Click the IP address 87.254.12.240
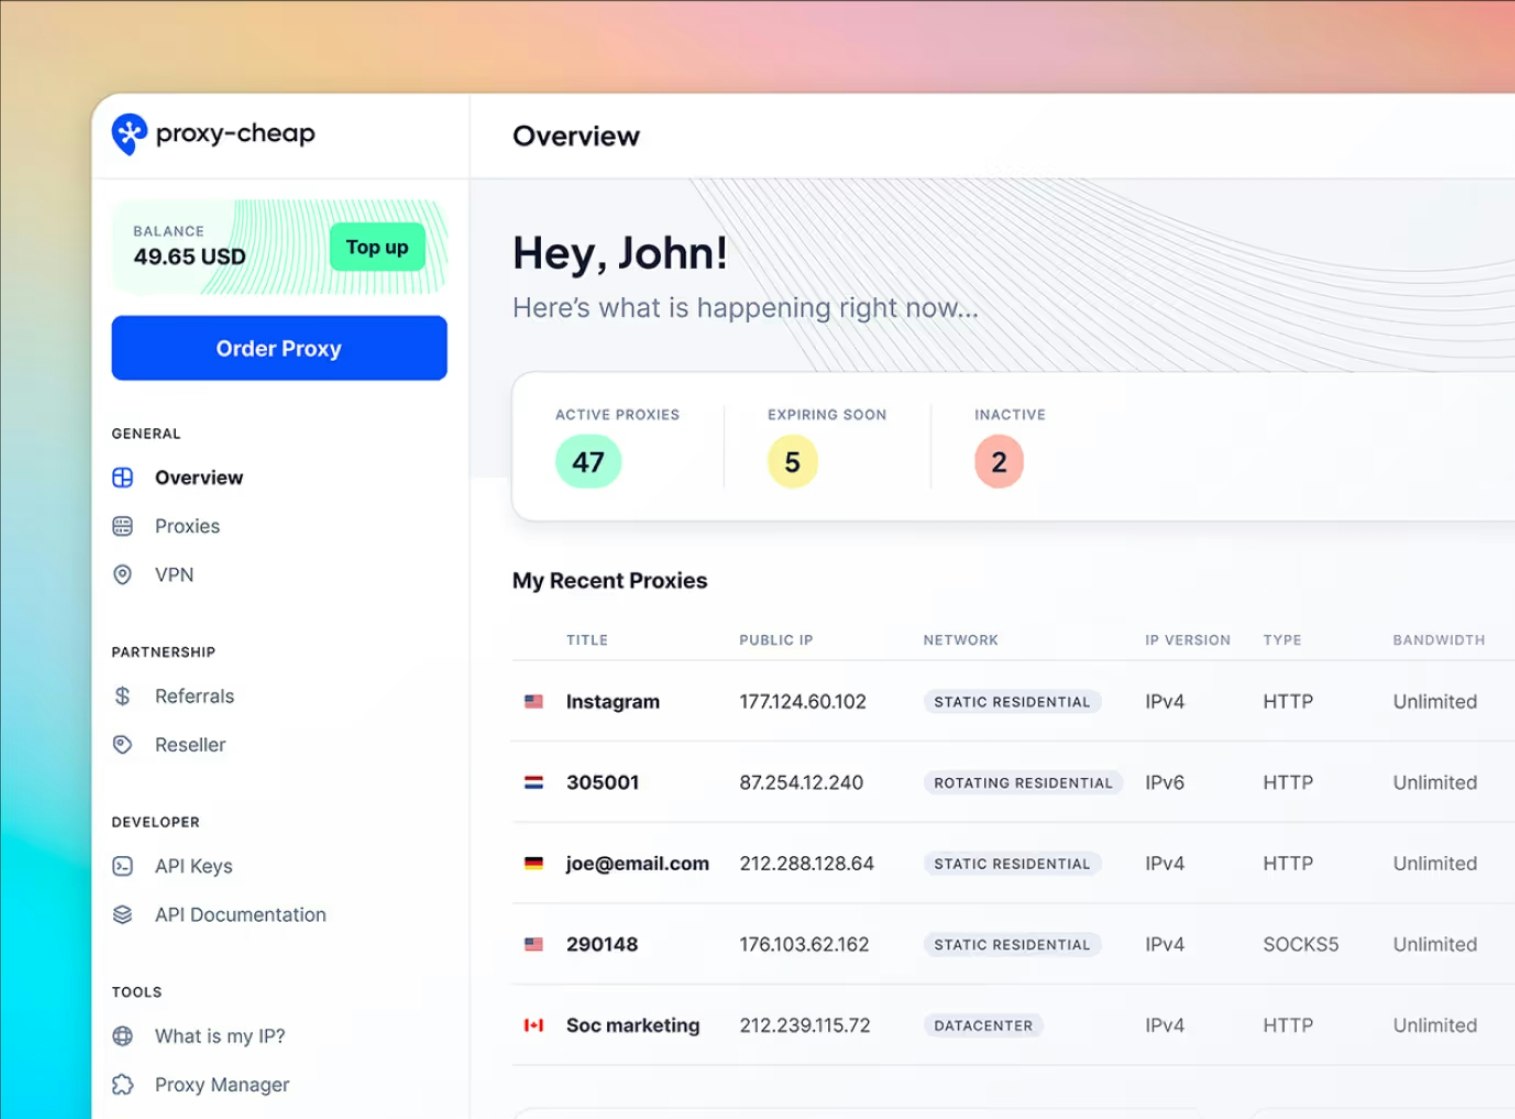The height and width of the screenshot is (1119, 1515). (801, 783)
